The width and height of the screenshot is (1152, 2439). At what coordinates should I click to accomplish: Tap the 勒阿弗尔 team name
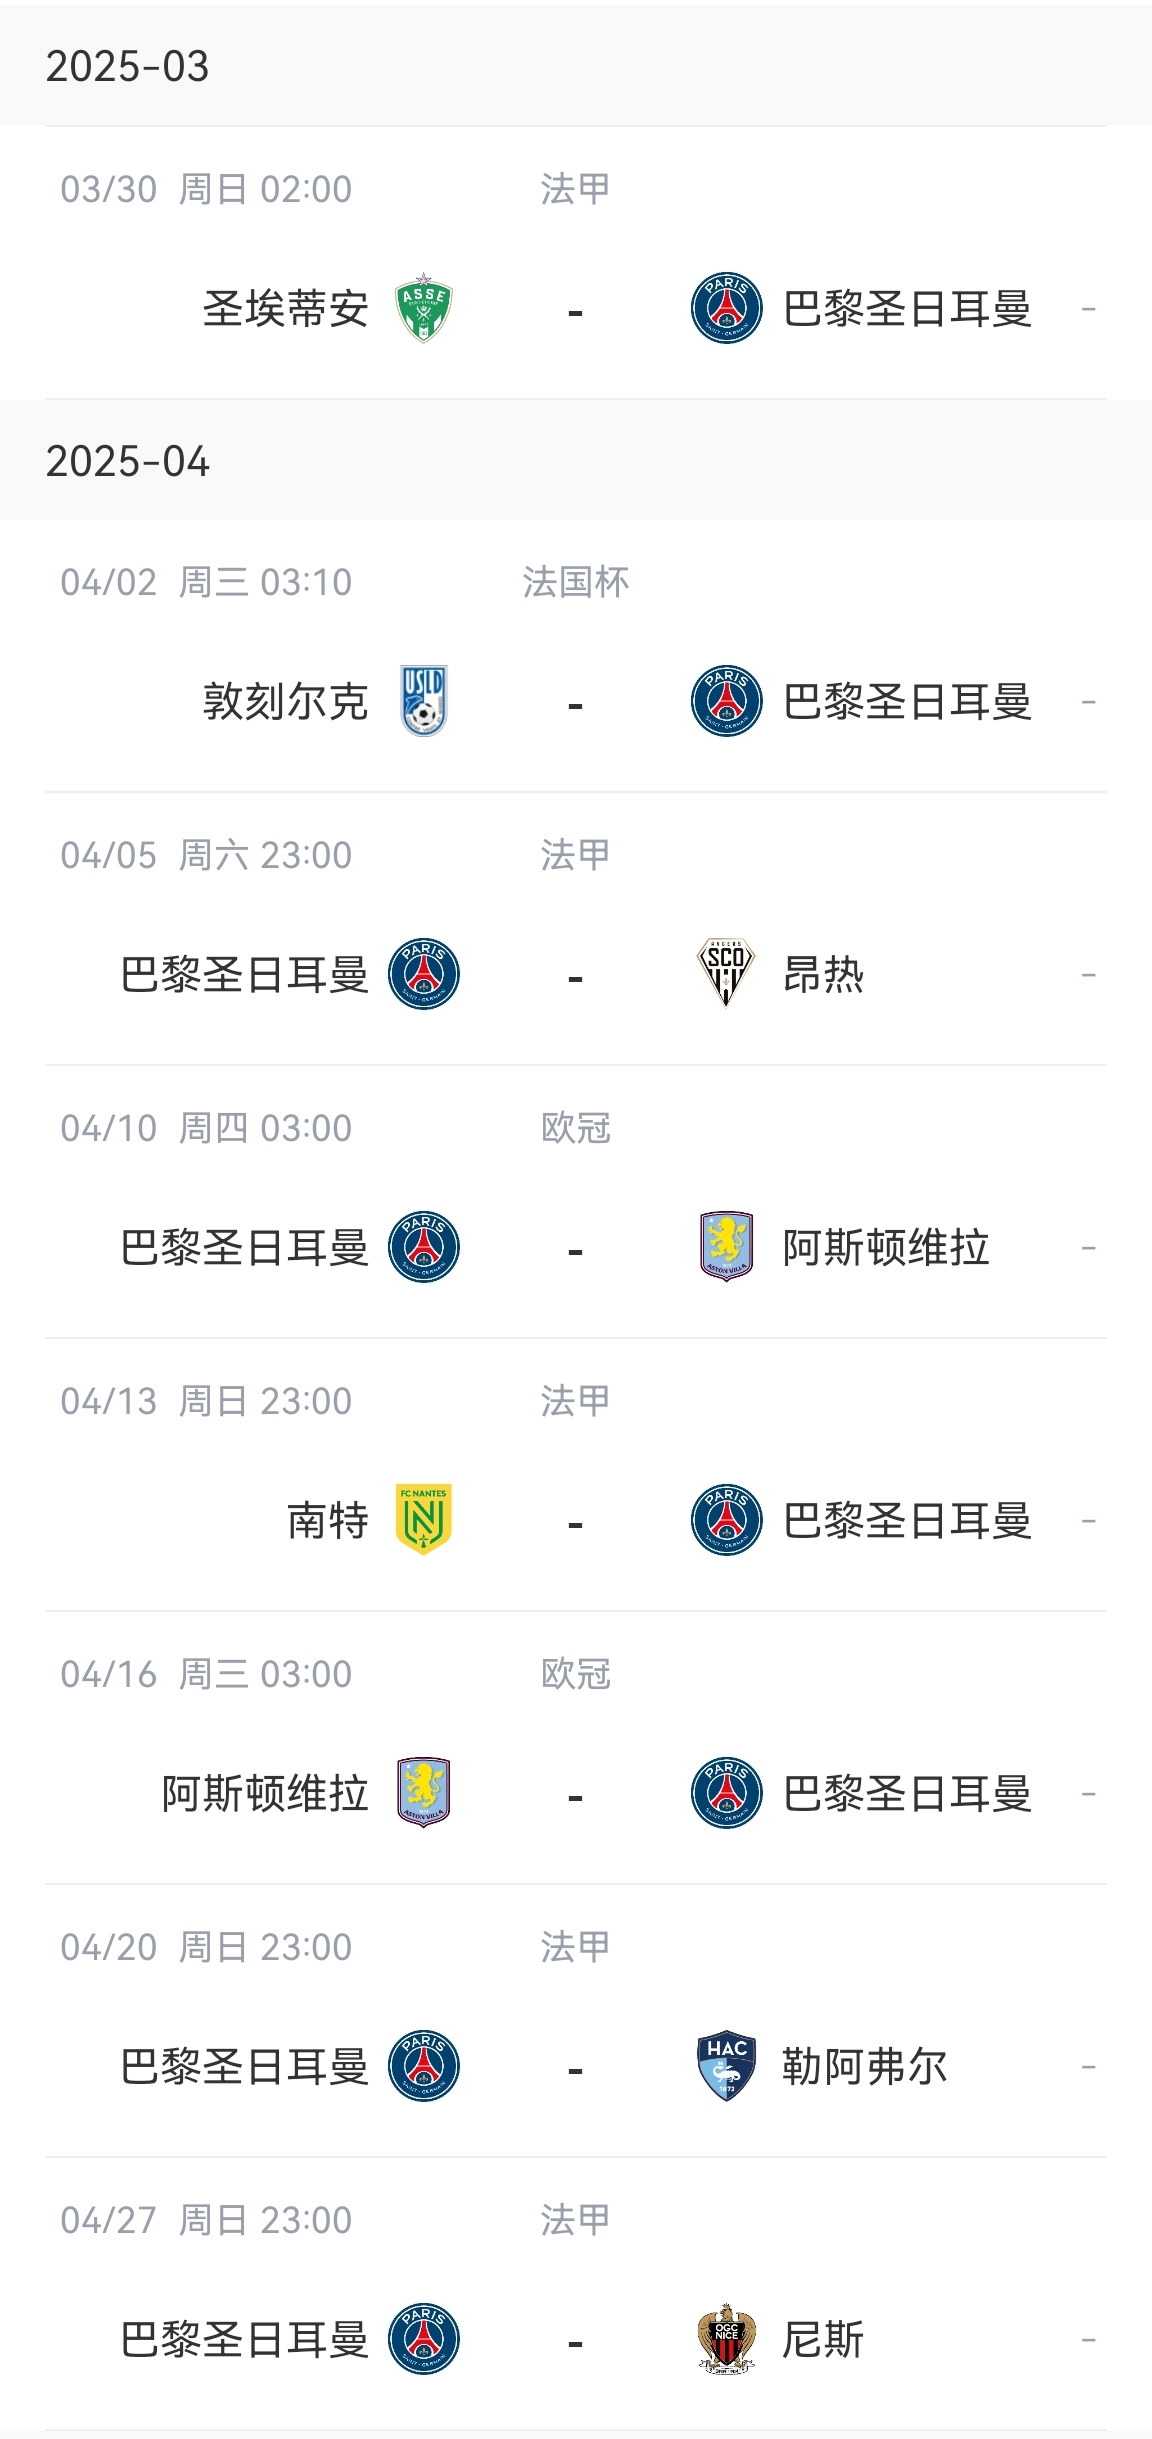[864, 2066]
